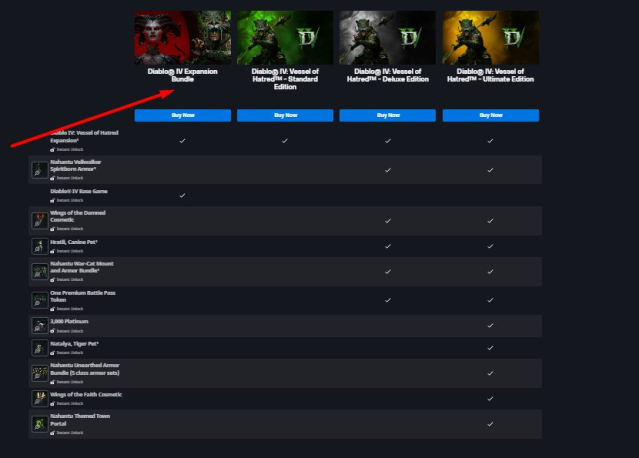Click Buy Now under Vessel of Hatred Deluxe Edition
This screenshot has height=458, width=639.
388,115
